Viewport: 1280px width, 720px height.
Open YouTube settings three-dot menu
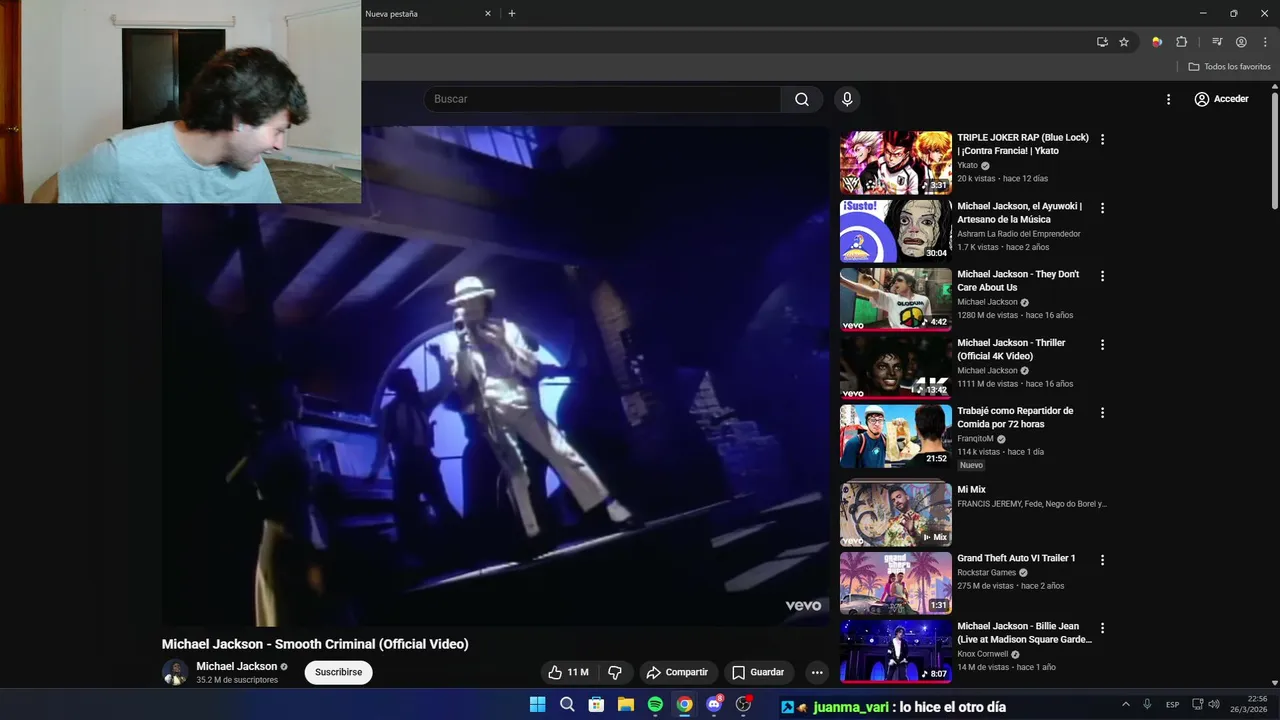(x=1168, y=99)
